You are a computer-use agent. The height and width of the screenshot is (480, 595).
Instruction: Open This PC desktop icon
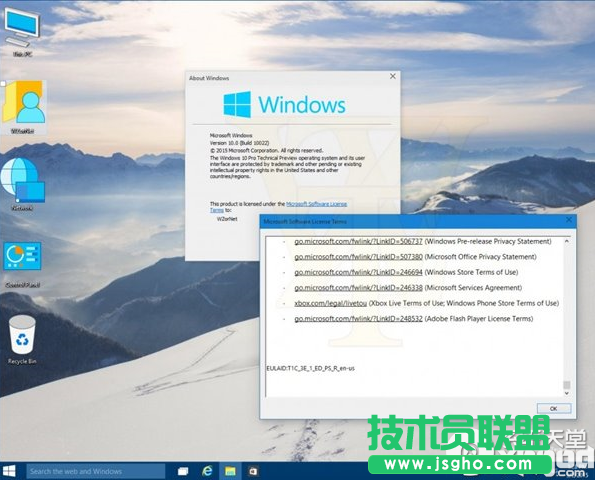click(x=22, y=32)
